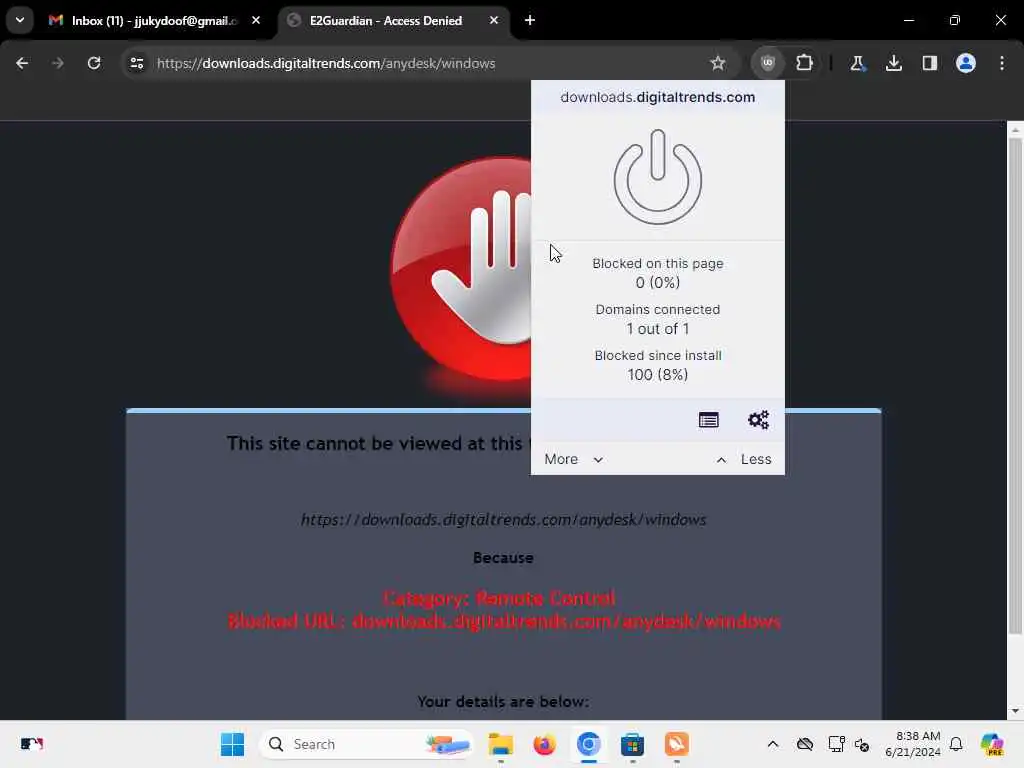Open notifications bell icon

956,744
